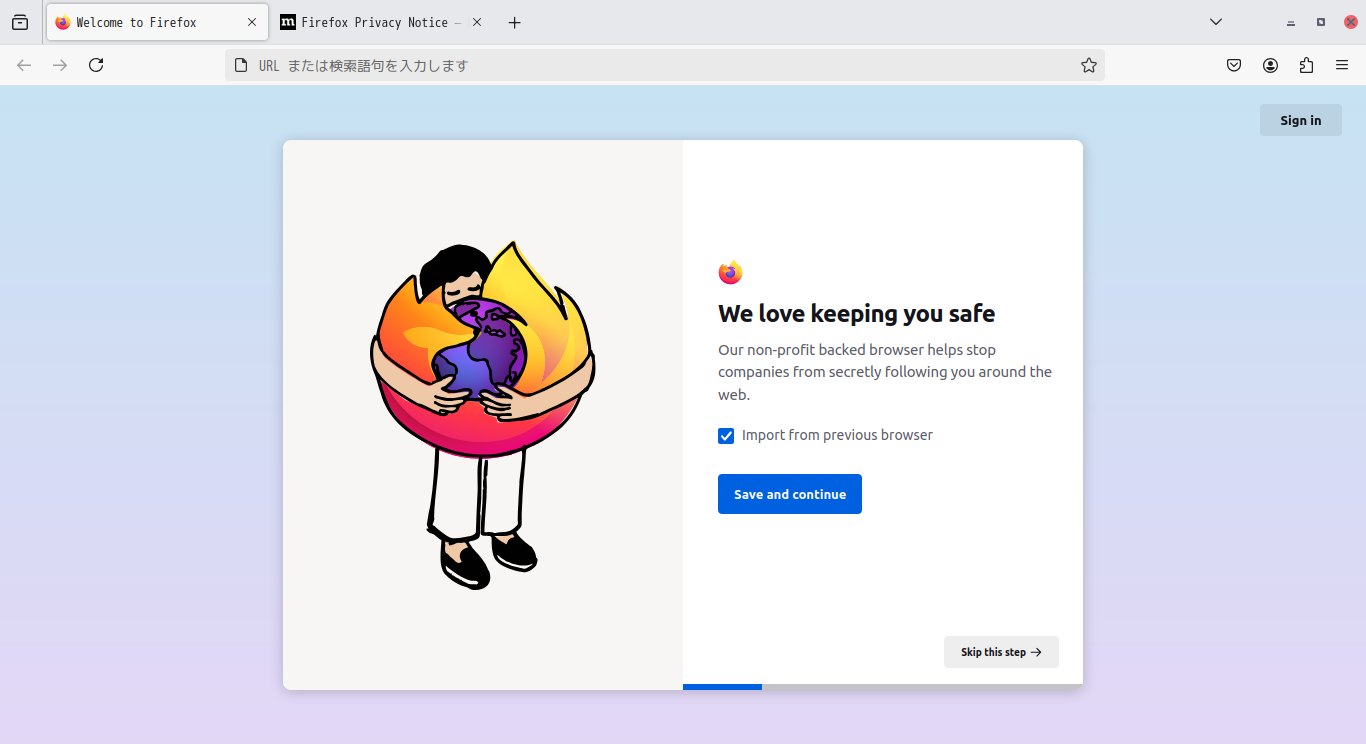
Task: Open the application hamburger menu
Action: tap(1342, 65)
